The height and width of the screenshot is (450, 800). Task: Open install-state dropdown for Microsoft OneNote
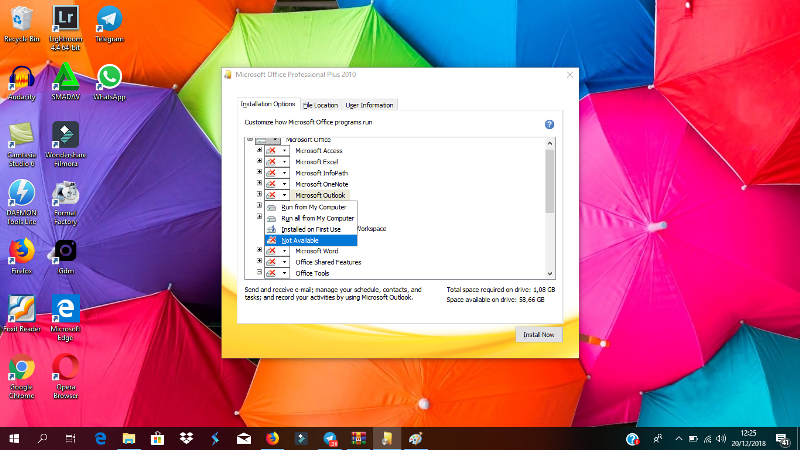point(277,184)
